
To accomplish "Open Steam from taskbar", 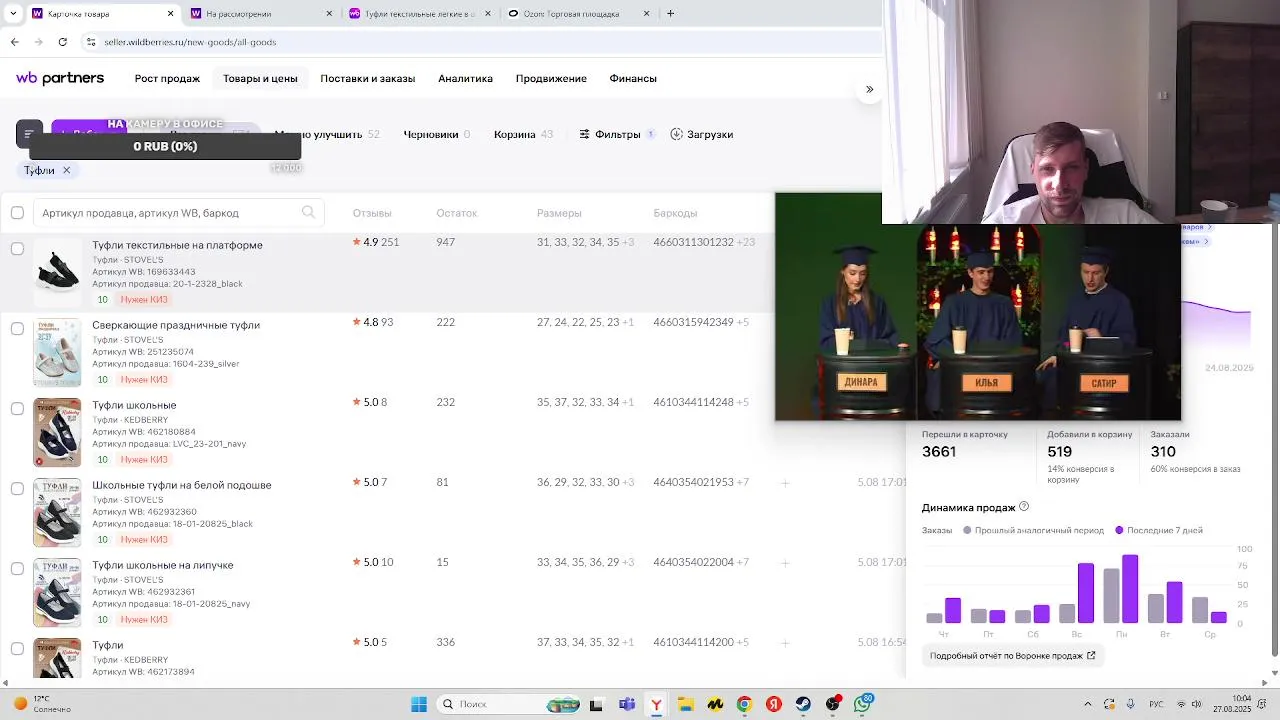I will [803, 704].
